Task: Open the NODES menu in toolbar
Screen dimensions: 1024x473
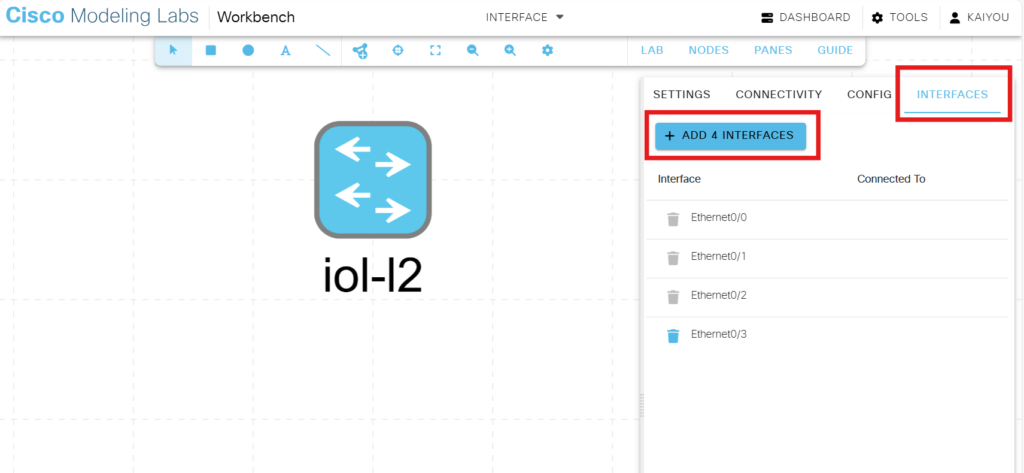Action: (709, 50)
